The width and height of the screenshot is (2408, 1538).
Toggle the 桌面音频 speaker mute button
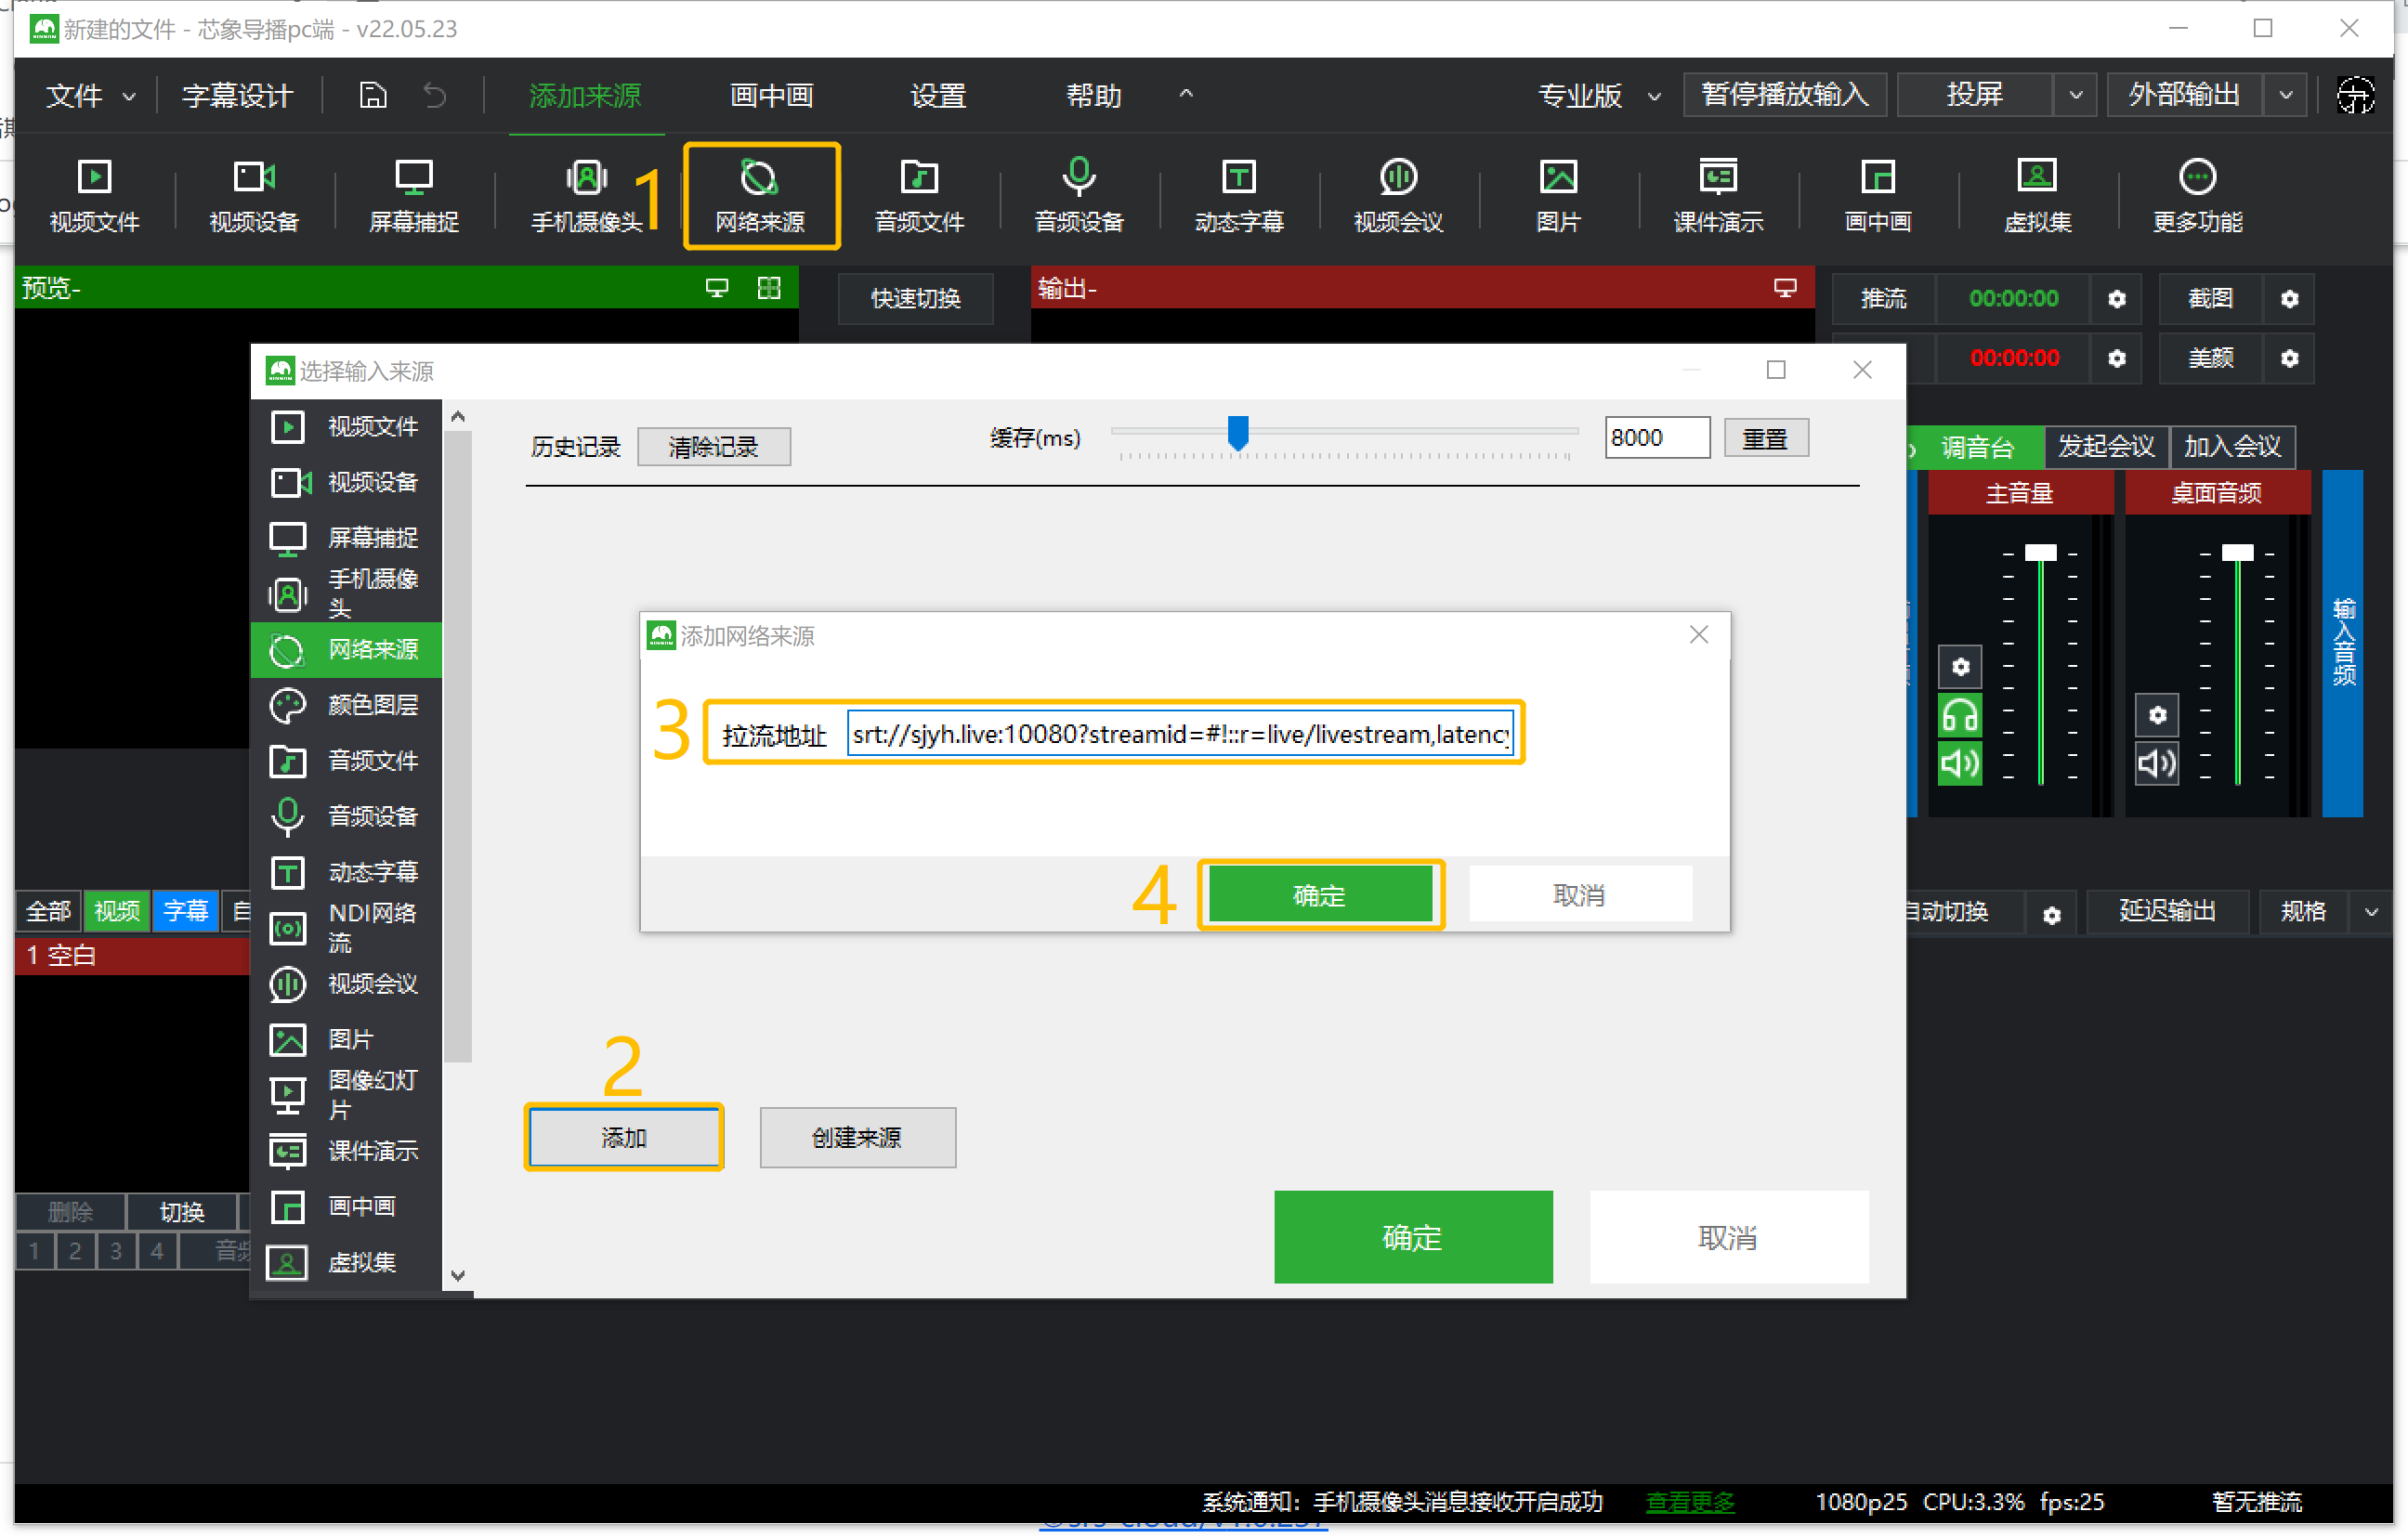2156,764
